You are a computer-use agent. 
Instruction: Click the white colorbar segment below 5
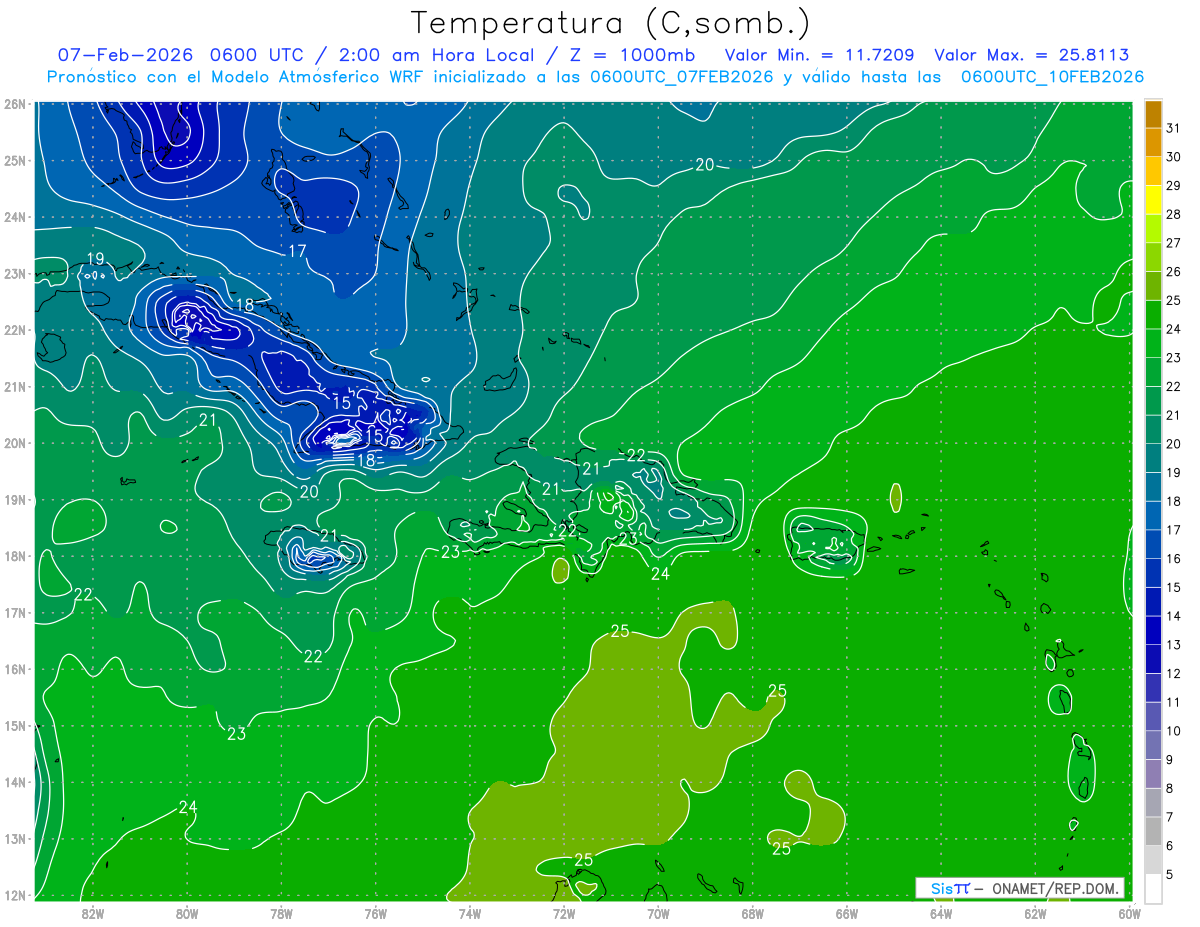(1154, 889)
